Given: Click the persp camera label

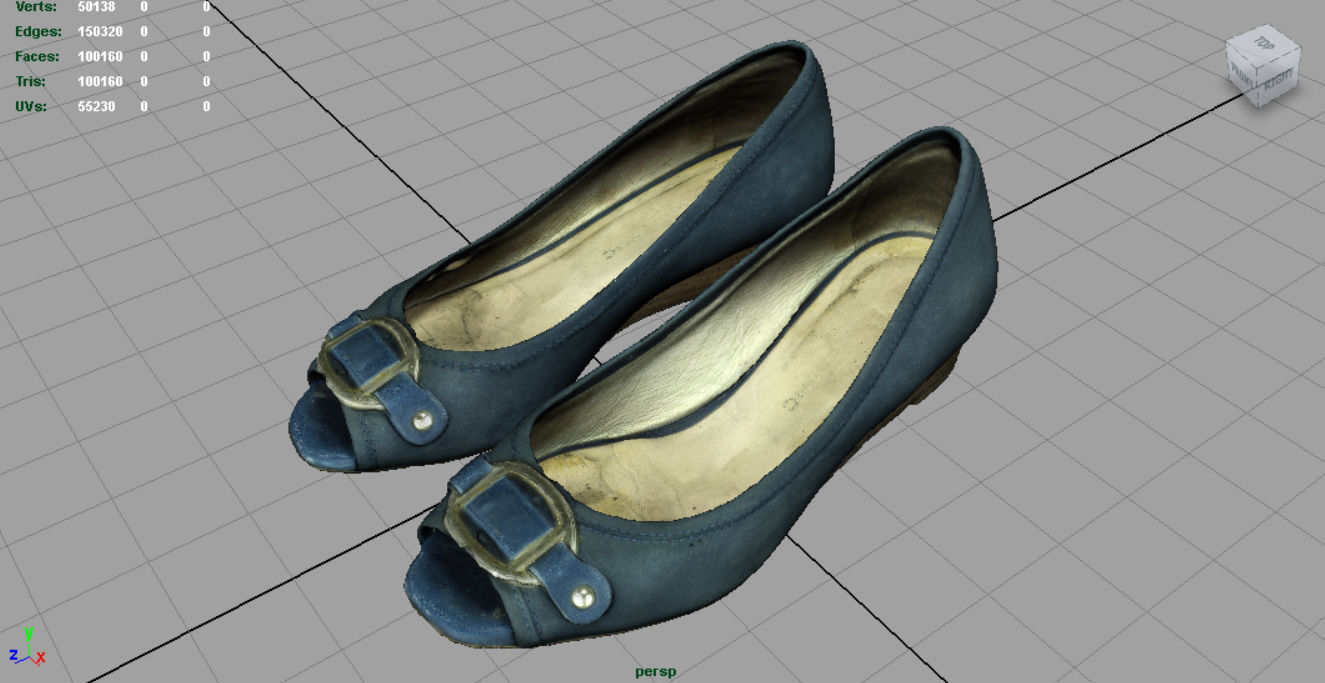Looking at the screenshot, I should tap(655, 672).
